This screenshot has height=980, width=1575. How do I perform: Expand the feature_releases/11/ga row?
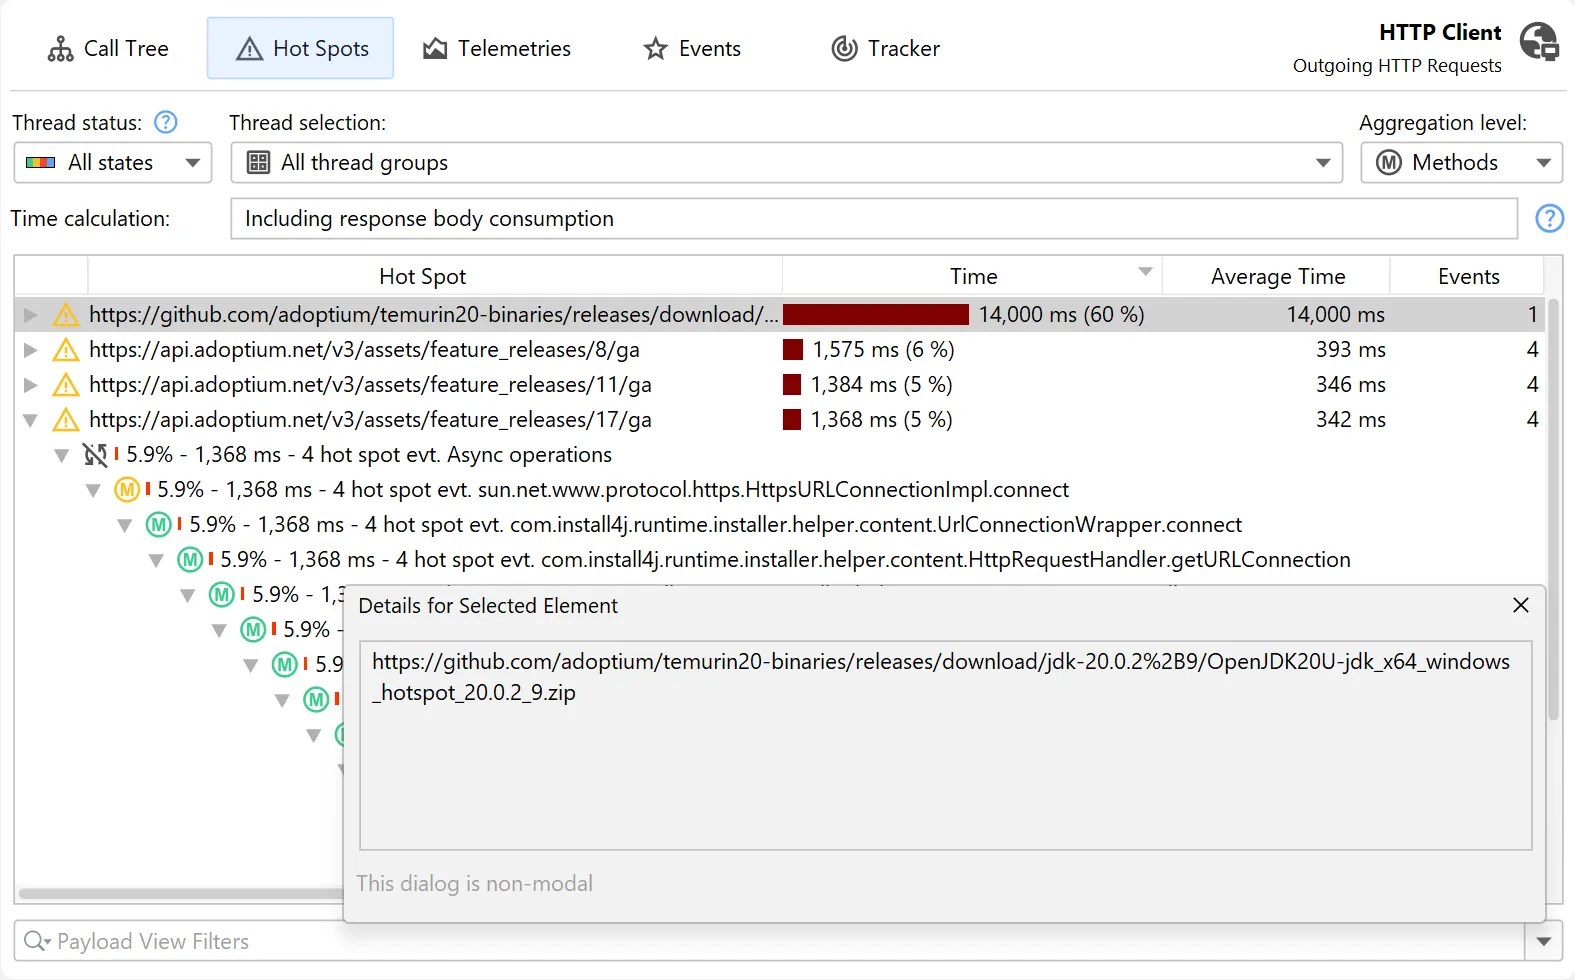(30, 385)
